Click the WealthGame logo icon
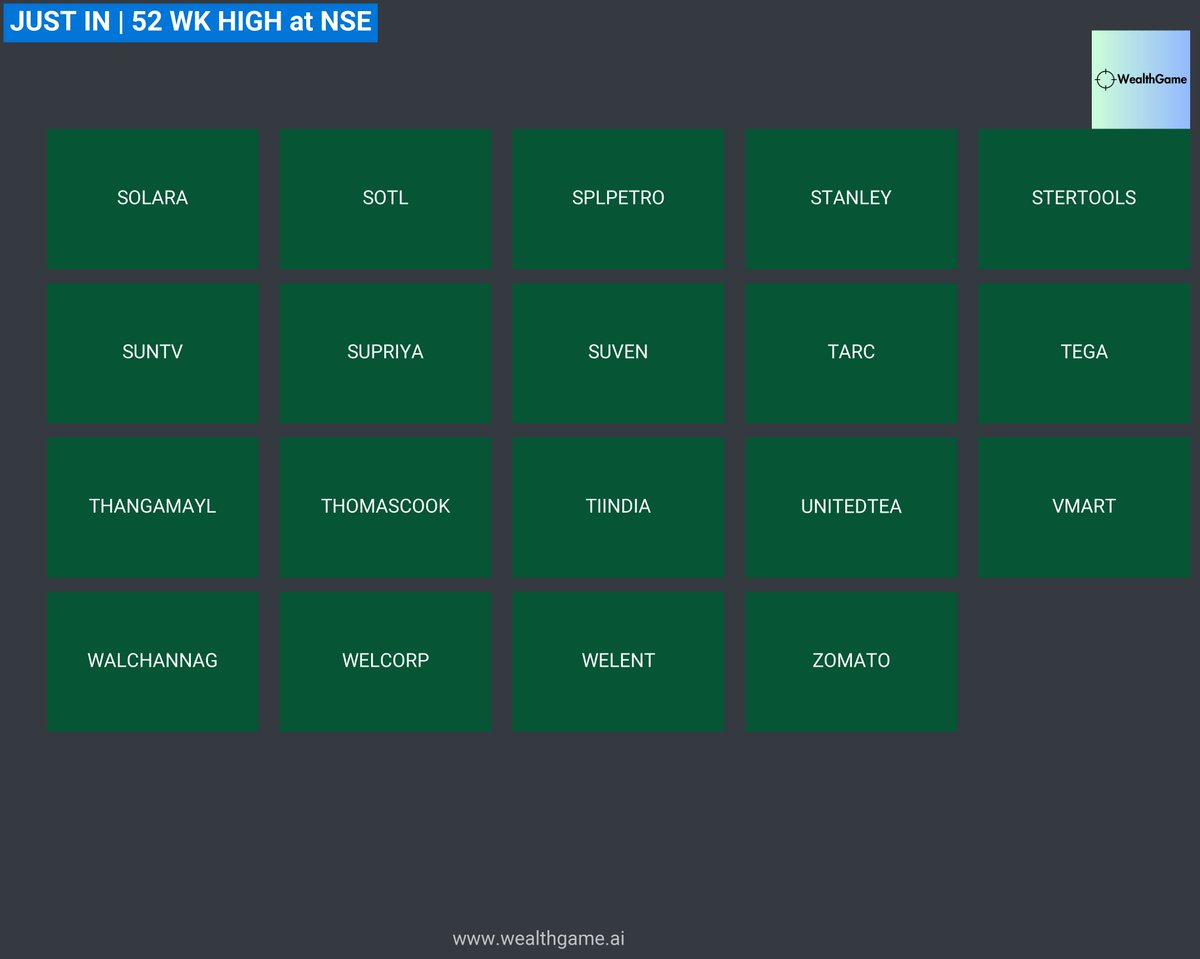Screen dimensions: 1200x959 click(1140, 78)
